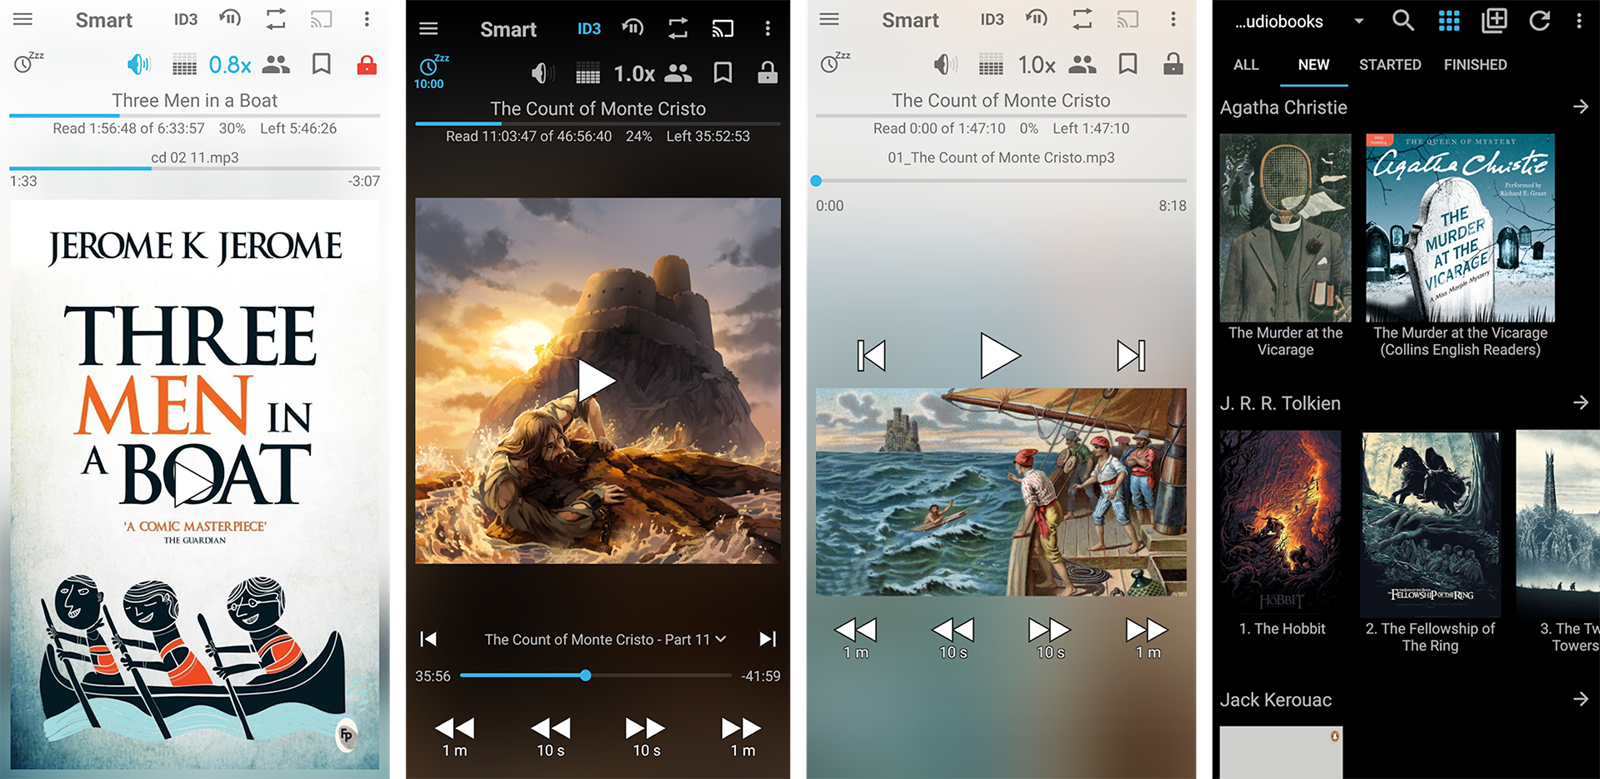
Task: Open characters icon on the dark Monte Cristo player
Action: coord(679,73)
